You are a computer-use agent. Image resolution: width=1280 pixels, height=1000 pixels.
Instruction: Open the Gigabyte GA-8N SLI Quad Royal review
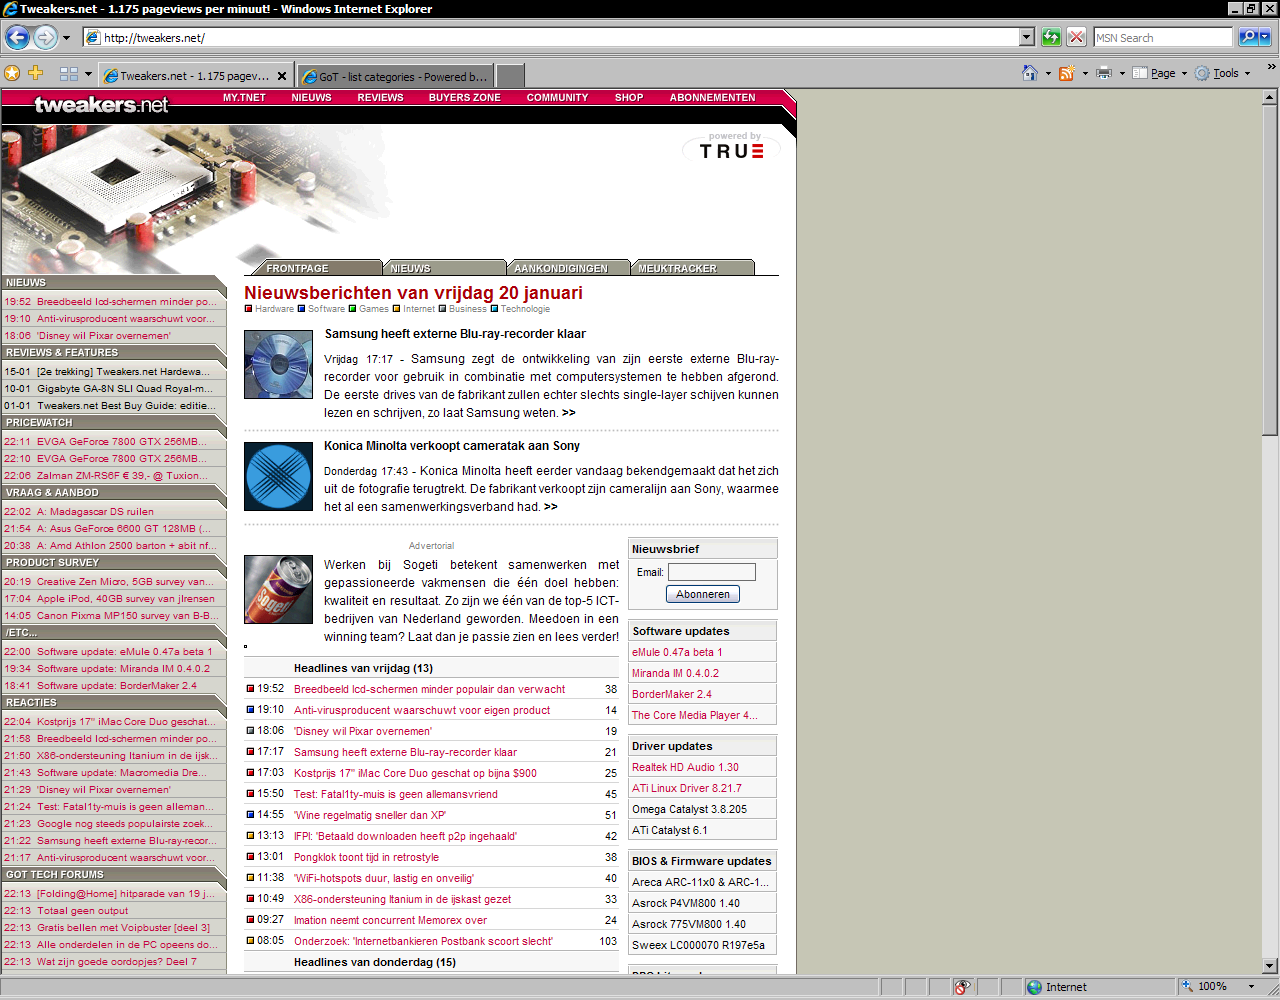(125, 389)
